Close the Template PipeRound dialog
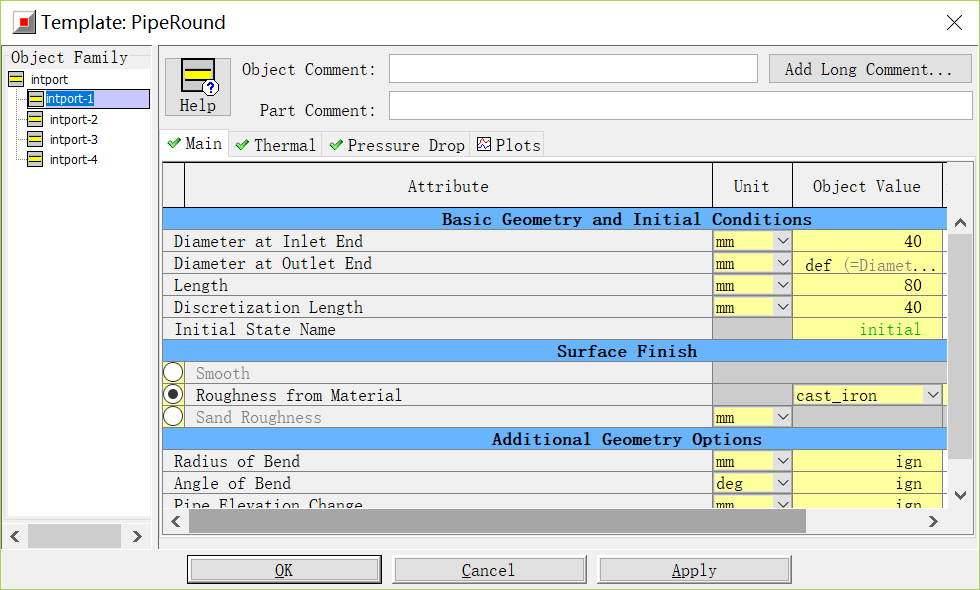Screen dimensions: 980x590 954,22
